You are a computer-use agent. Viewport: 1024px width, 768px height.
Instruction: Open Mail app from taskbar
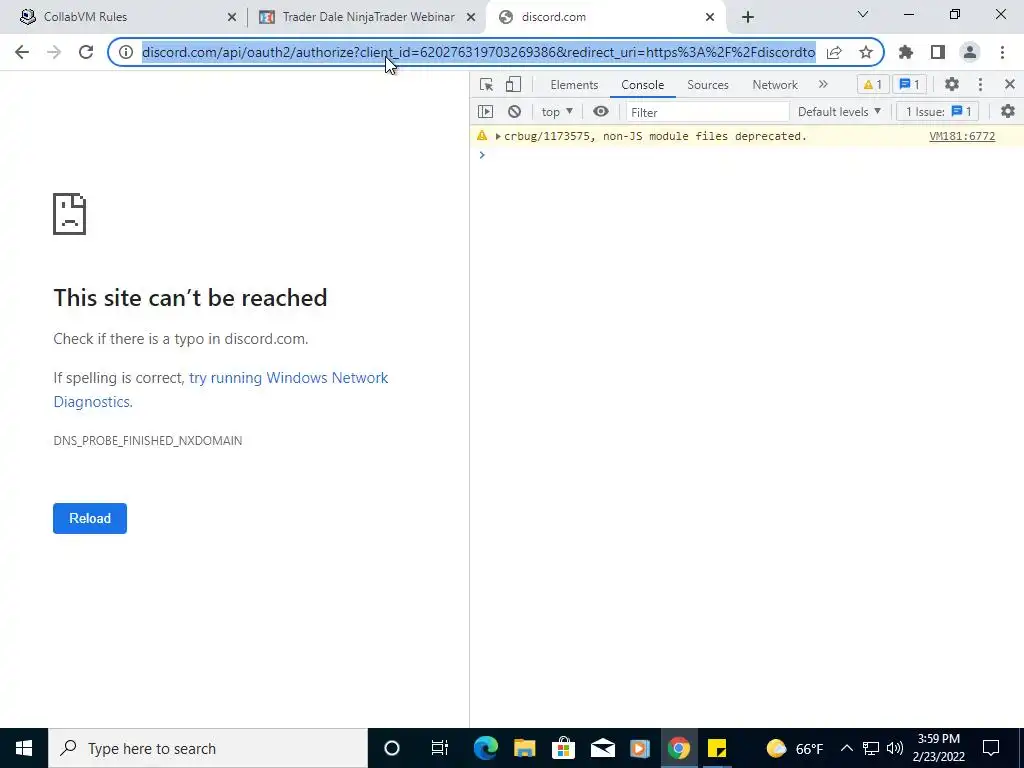tap(602, 748)
